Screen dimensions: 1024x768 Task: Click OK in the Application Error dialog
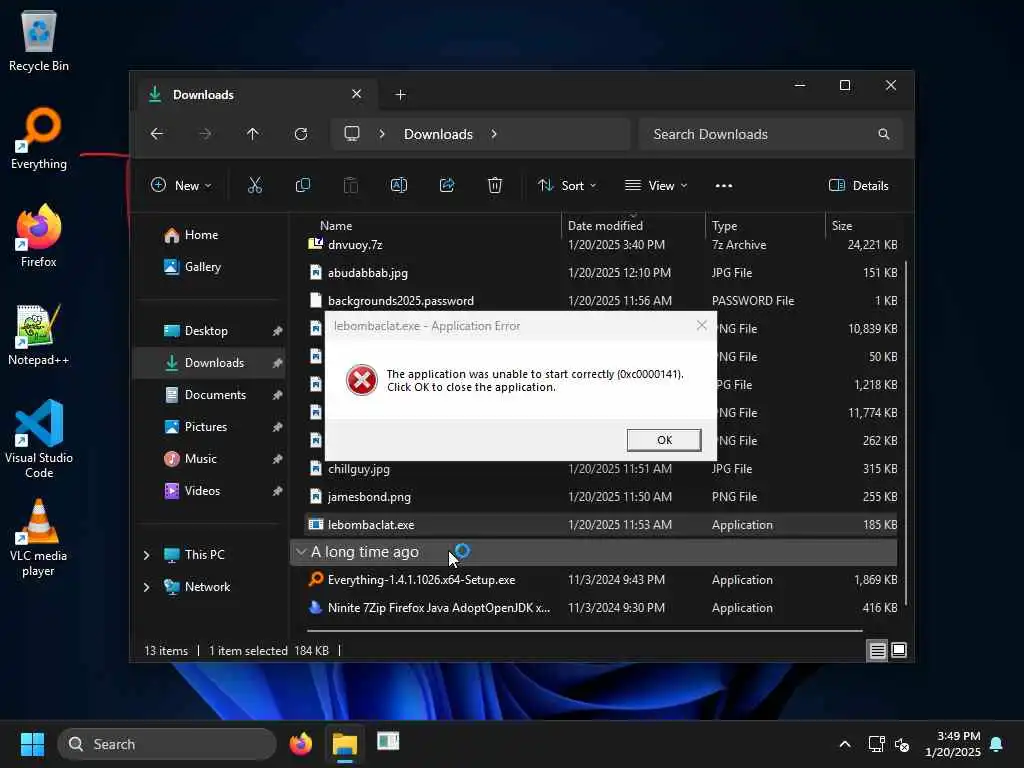click(x=664, y=440)
